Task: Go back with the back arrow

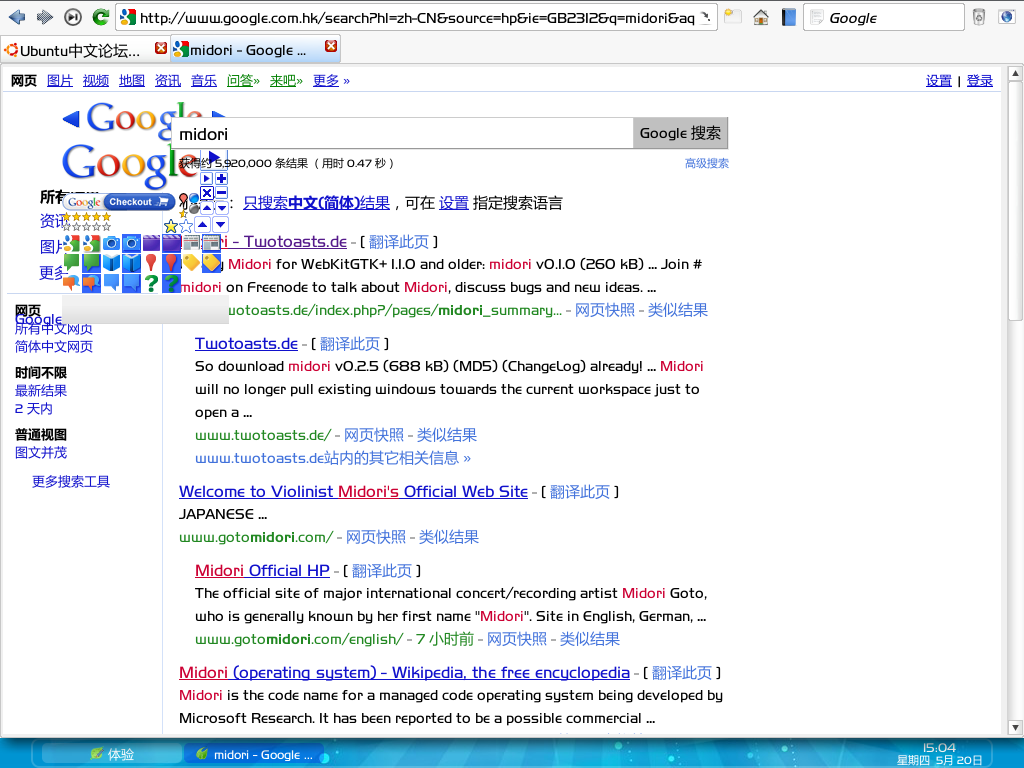Action: click(x=17, y=17)
